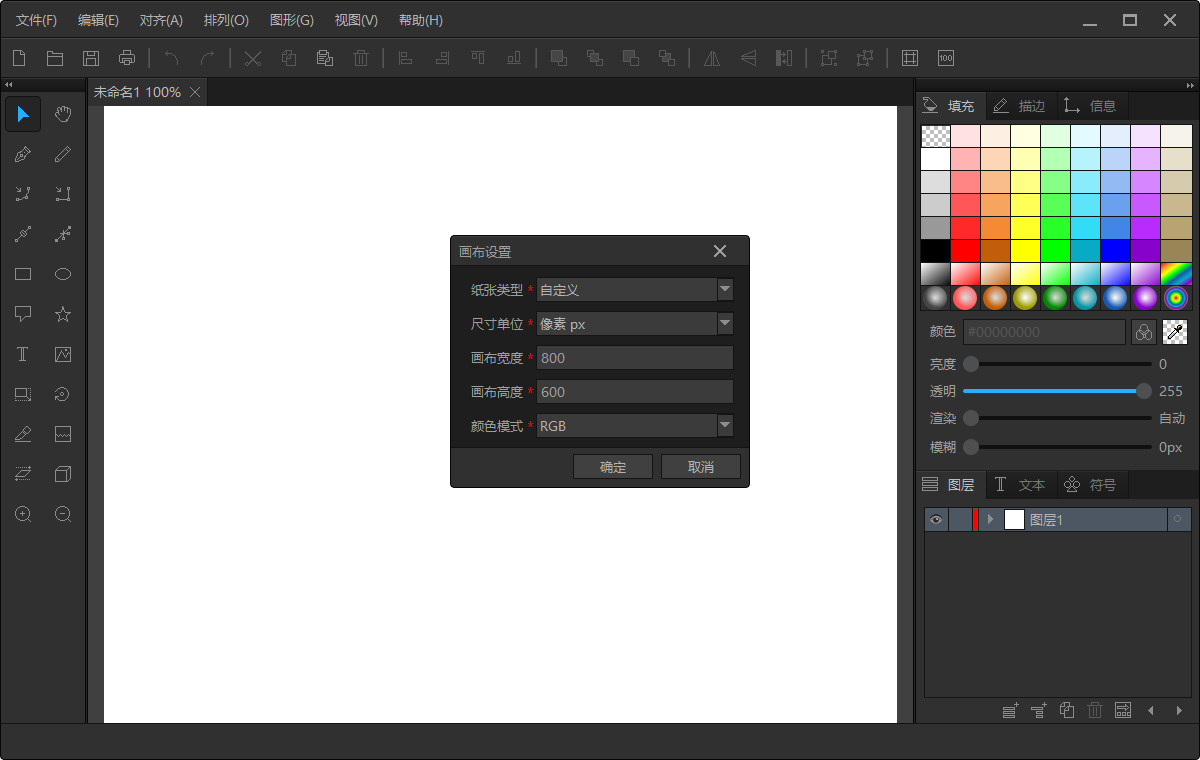Open the 文件(F) menu

[x=37, y=20]
